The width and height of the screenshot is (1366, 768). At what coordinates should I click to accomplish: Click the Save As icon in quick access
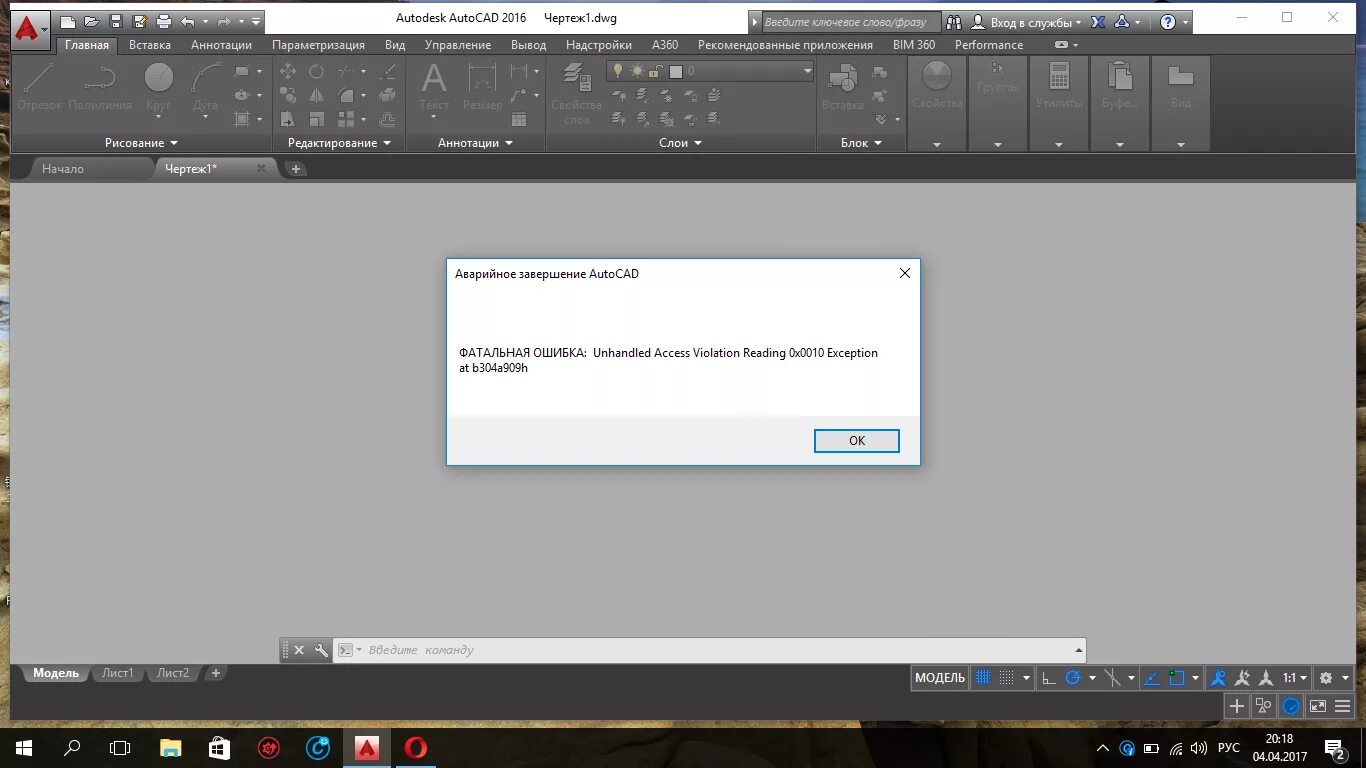tap(140, 22)
